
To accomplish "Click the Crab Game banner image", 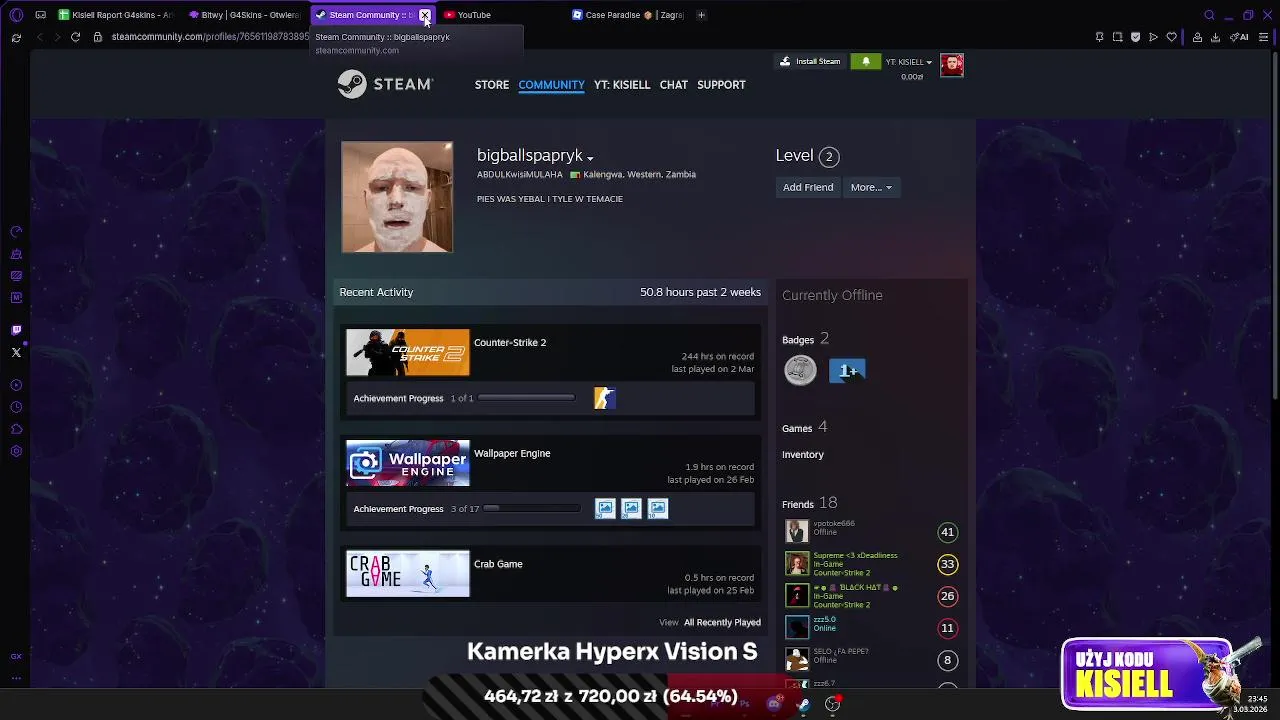I will pos(408,574).
